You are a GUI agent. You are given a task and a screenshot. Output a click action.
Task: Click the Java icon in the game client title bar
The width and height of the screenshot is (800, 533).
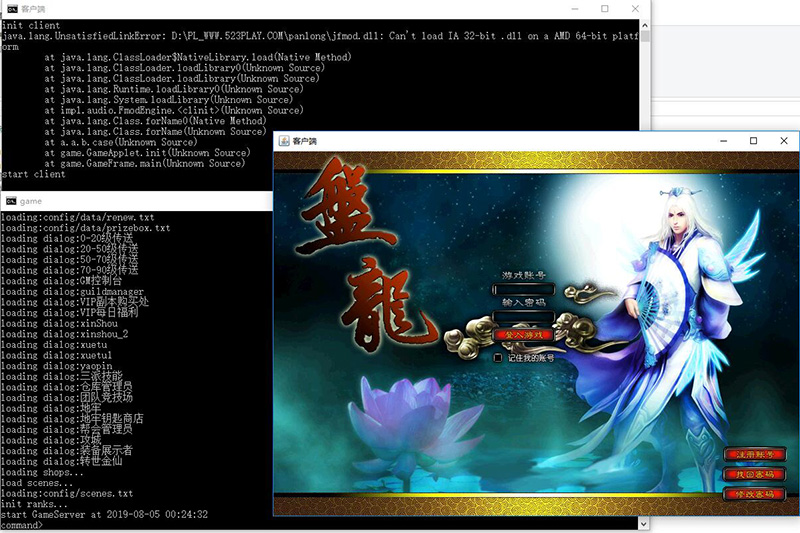pyautogui.click(x=283, y=141)
